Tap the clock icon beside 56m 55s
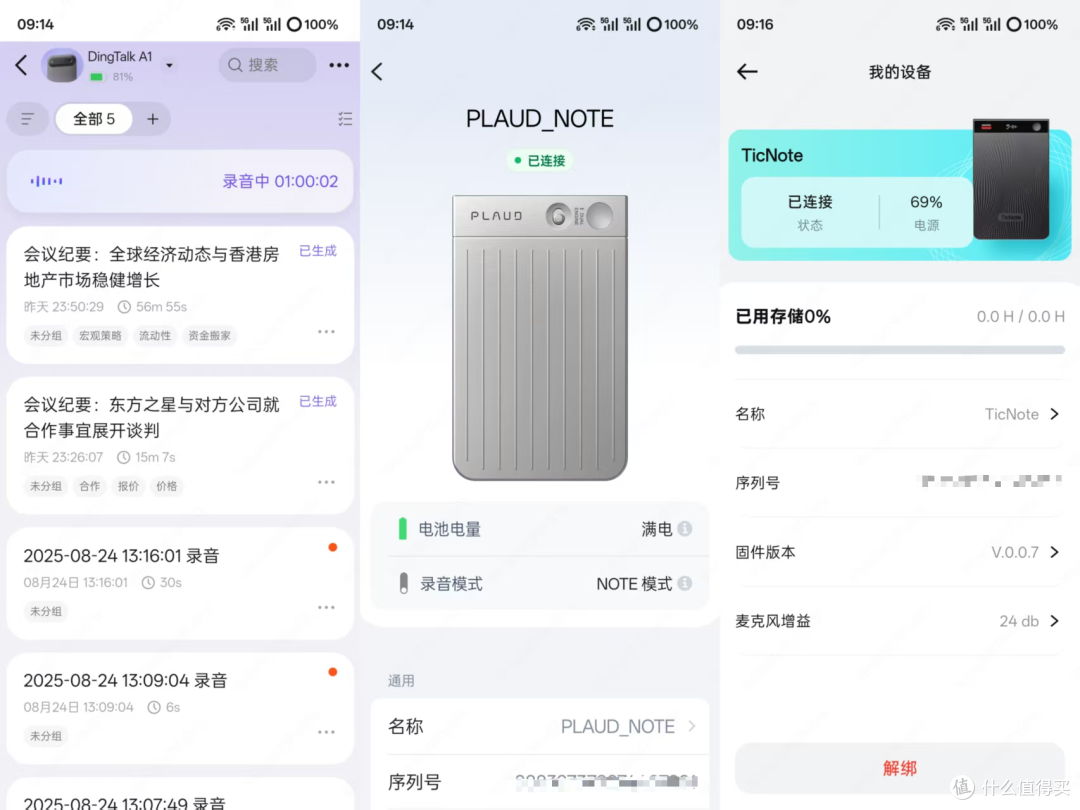This screenshot has width=1080, height=810. (124, 307)
